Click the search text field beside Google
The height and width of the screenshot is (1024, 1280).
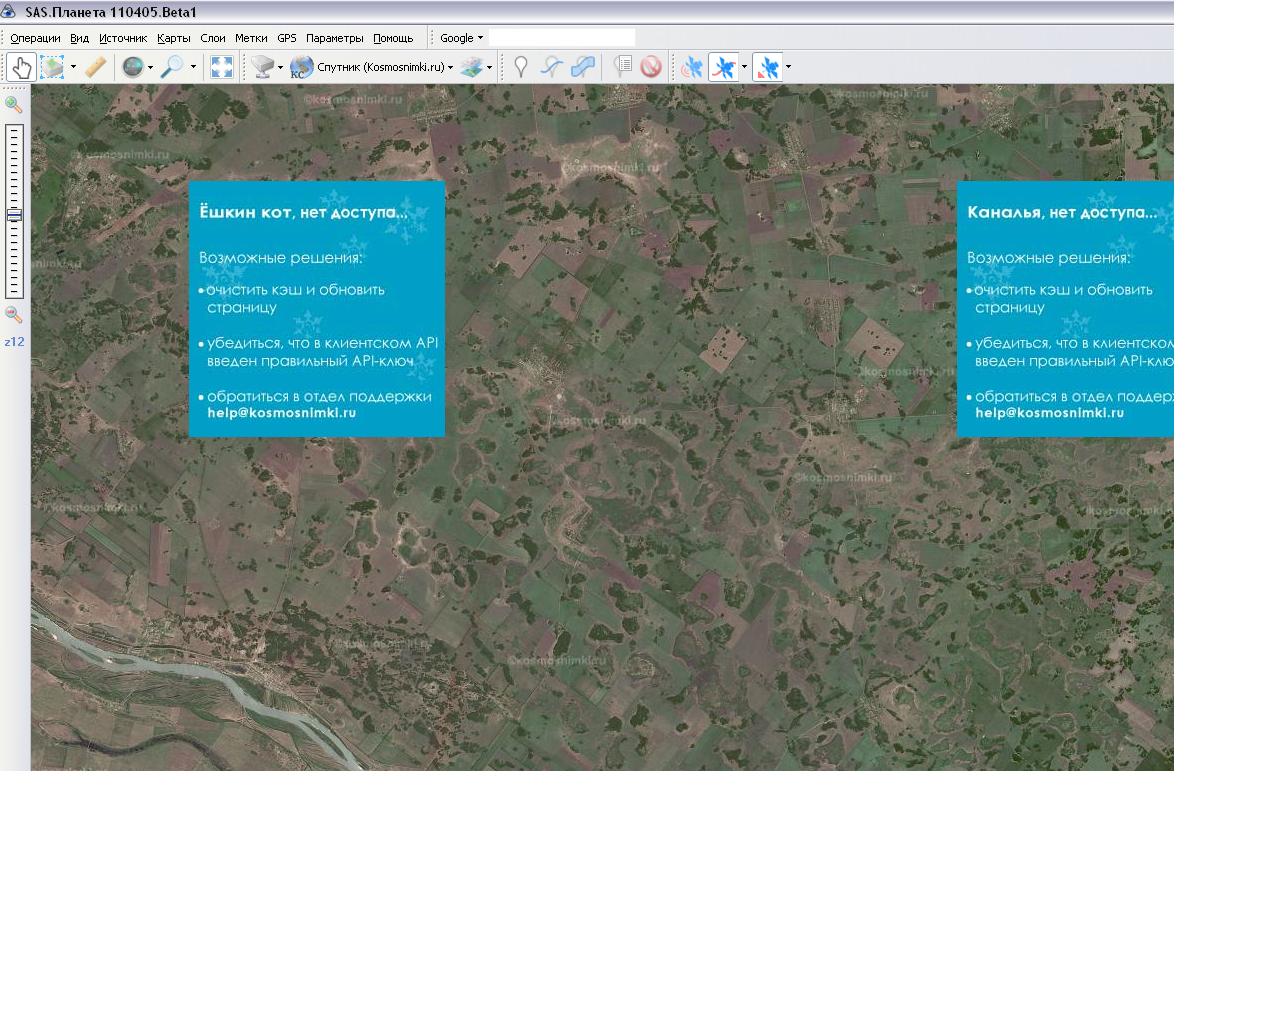(562, 38)
